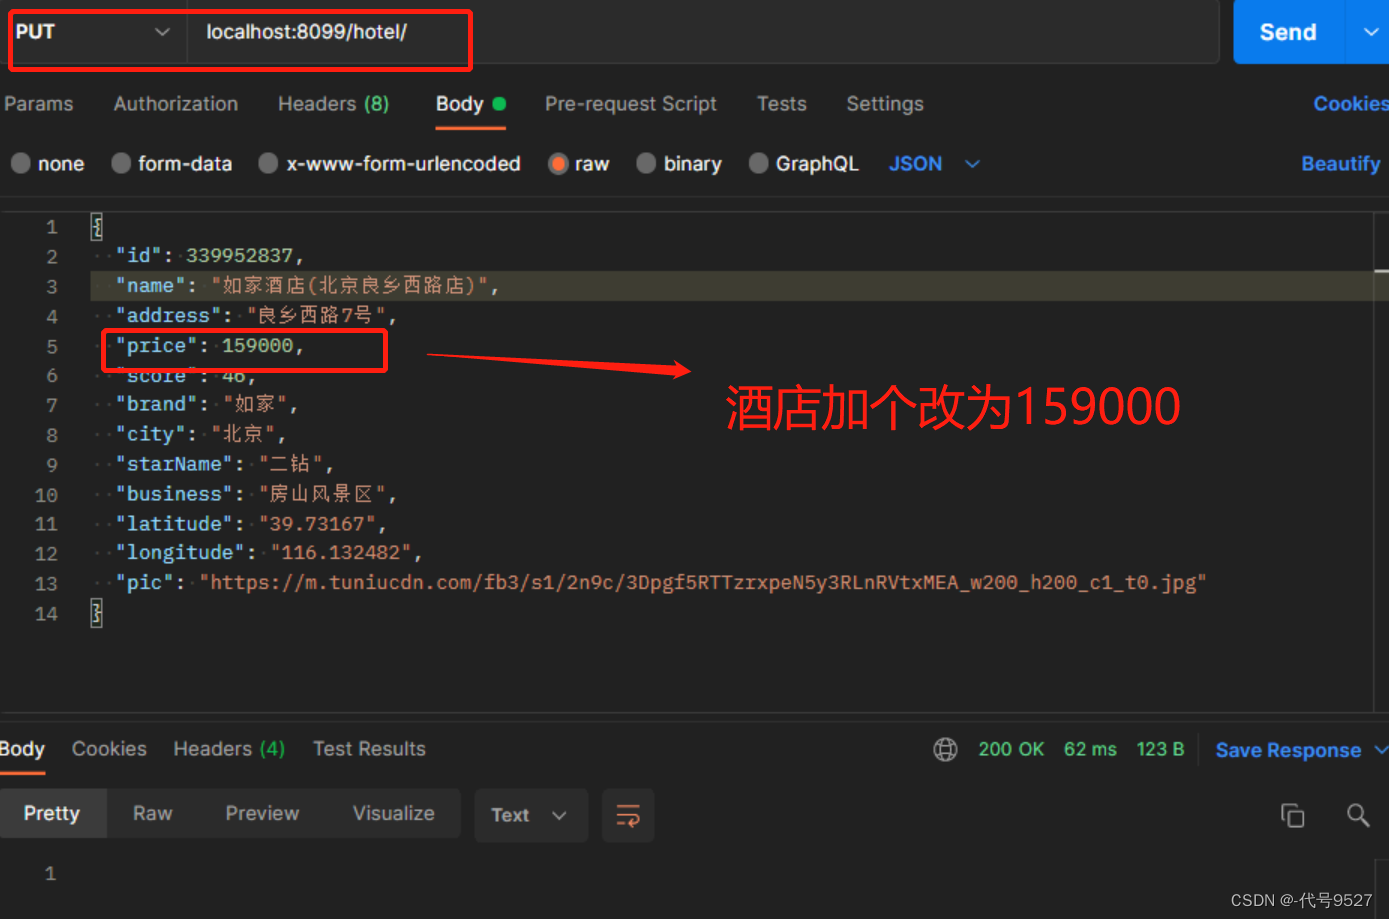Image resolution: width=1389 pixels, height=919 pixels.
Task: Click the network globe icon
Action: pos(945,750)
